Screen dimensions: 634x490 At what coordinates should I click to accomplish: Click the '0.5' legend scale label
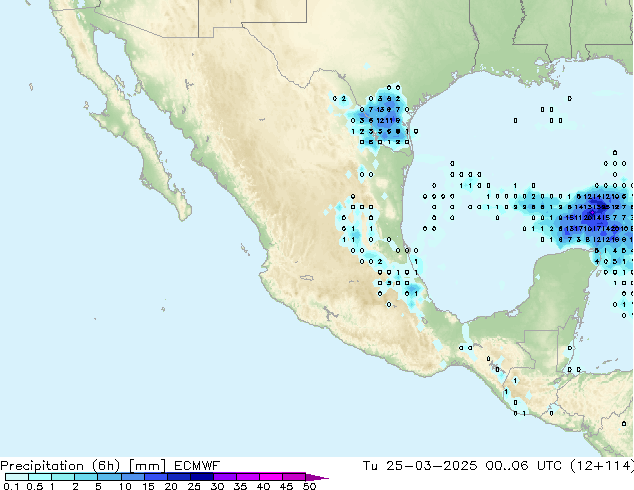point(34,486)
